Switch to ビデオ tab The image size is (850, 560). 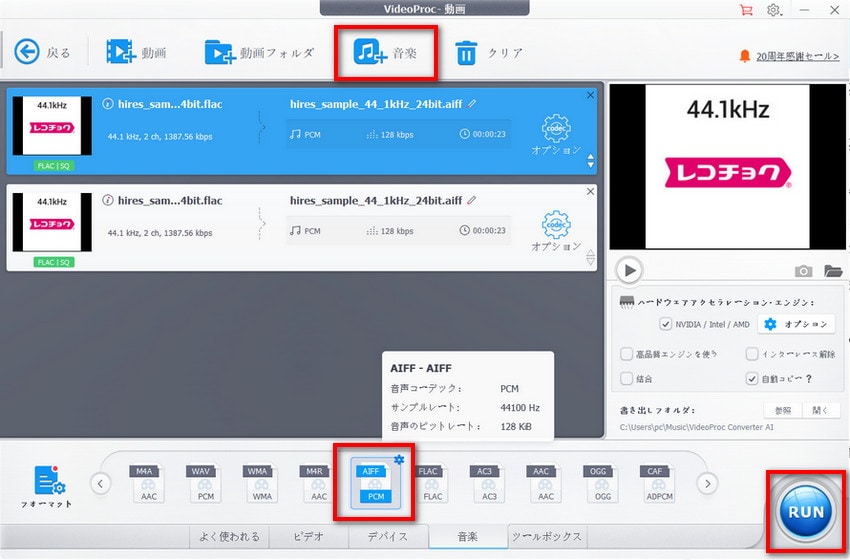click(309, 536)
